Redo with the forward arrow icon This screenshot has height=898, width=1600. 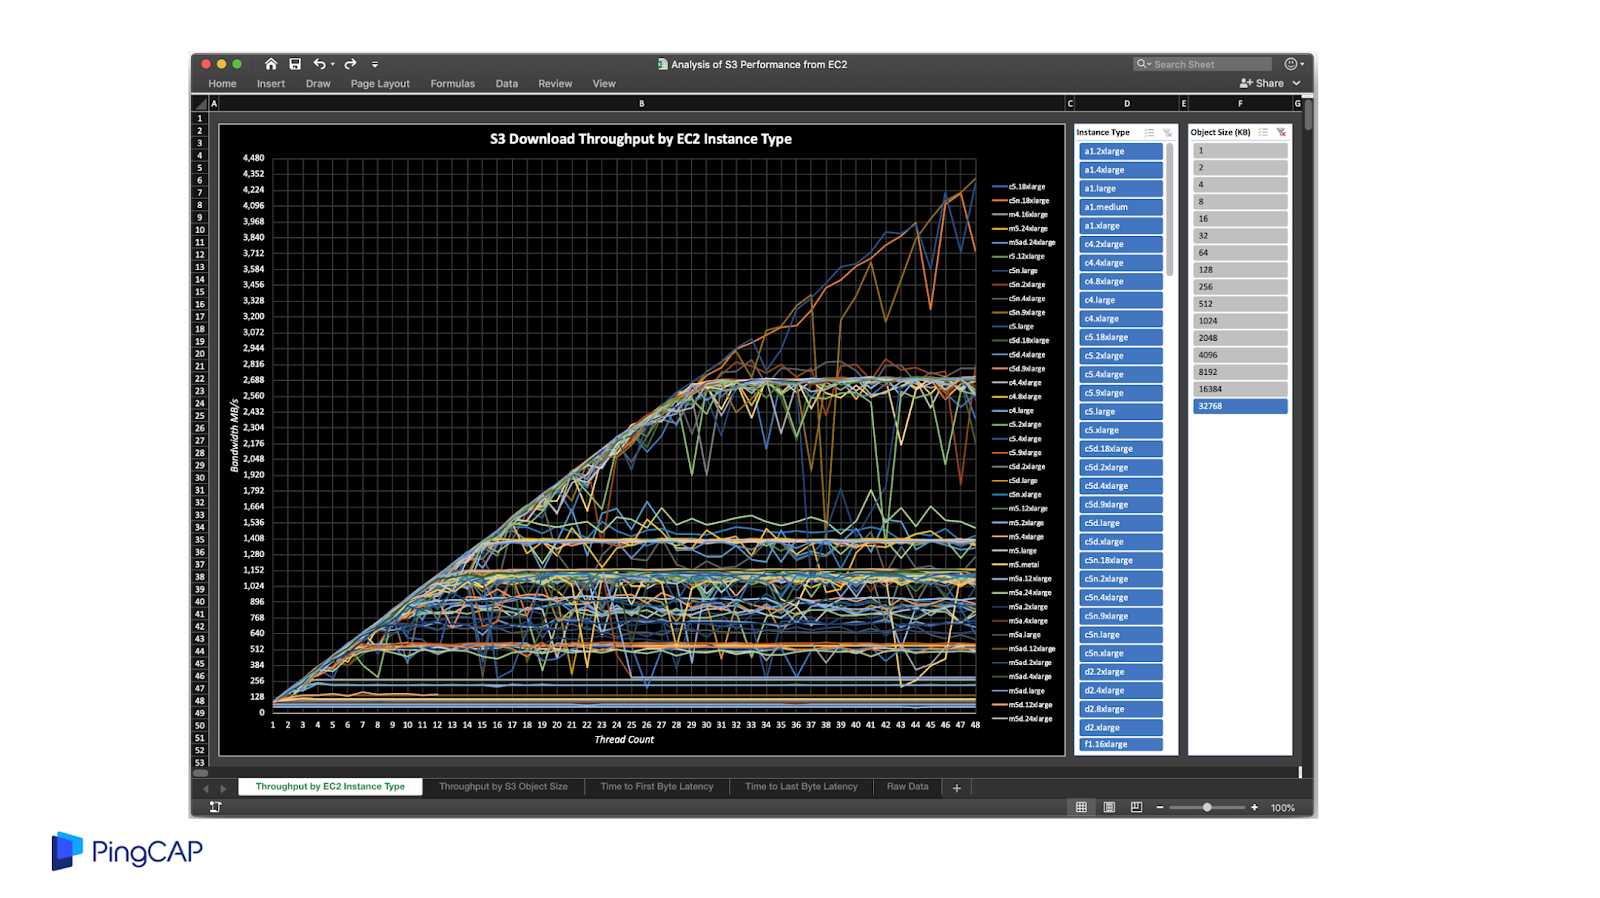tap(350, 64)
